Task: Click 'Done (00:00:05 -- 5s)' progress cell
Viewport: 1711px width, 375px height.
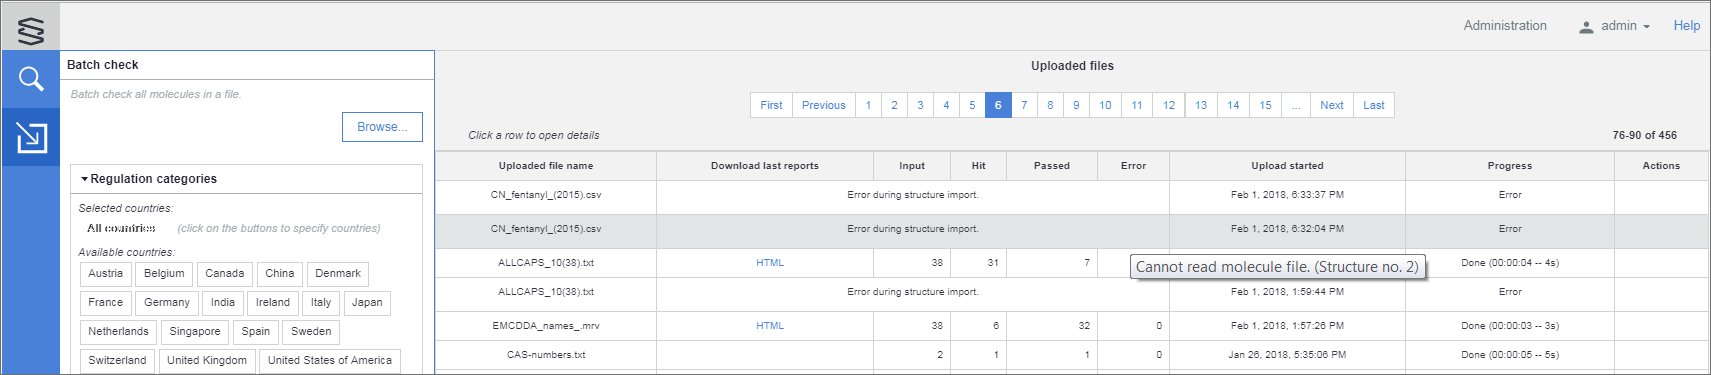Action: click(1510, 355)
